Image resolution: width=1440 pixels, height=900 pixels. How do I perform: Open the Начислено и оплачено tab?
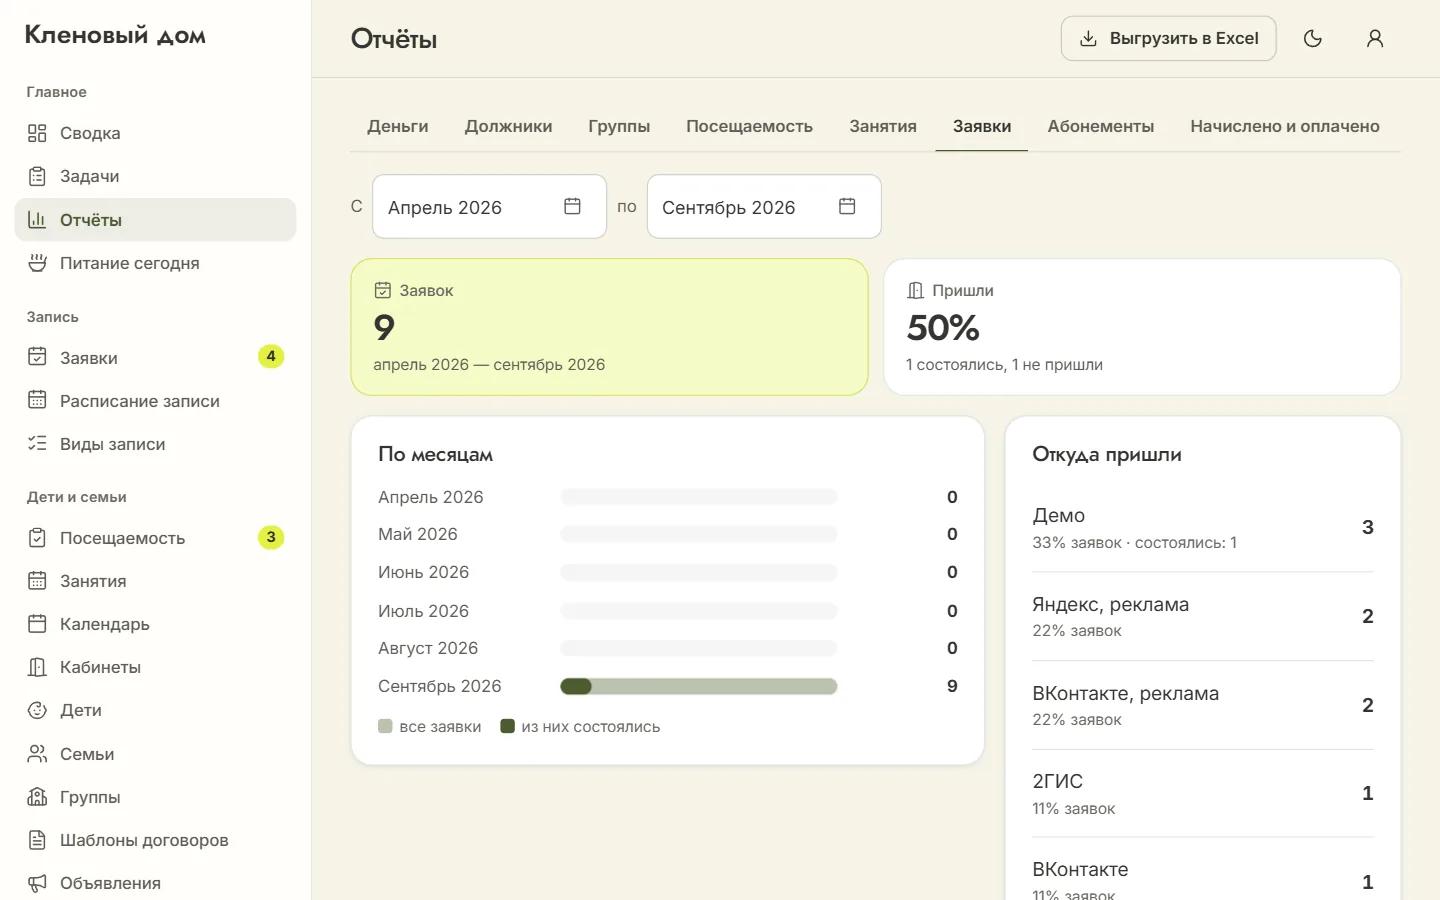(x=1284, y=126)
